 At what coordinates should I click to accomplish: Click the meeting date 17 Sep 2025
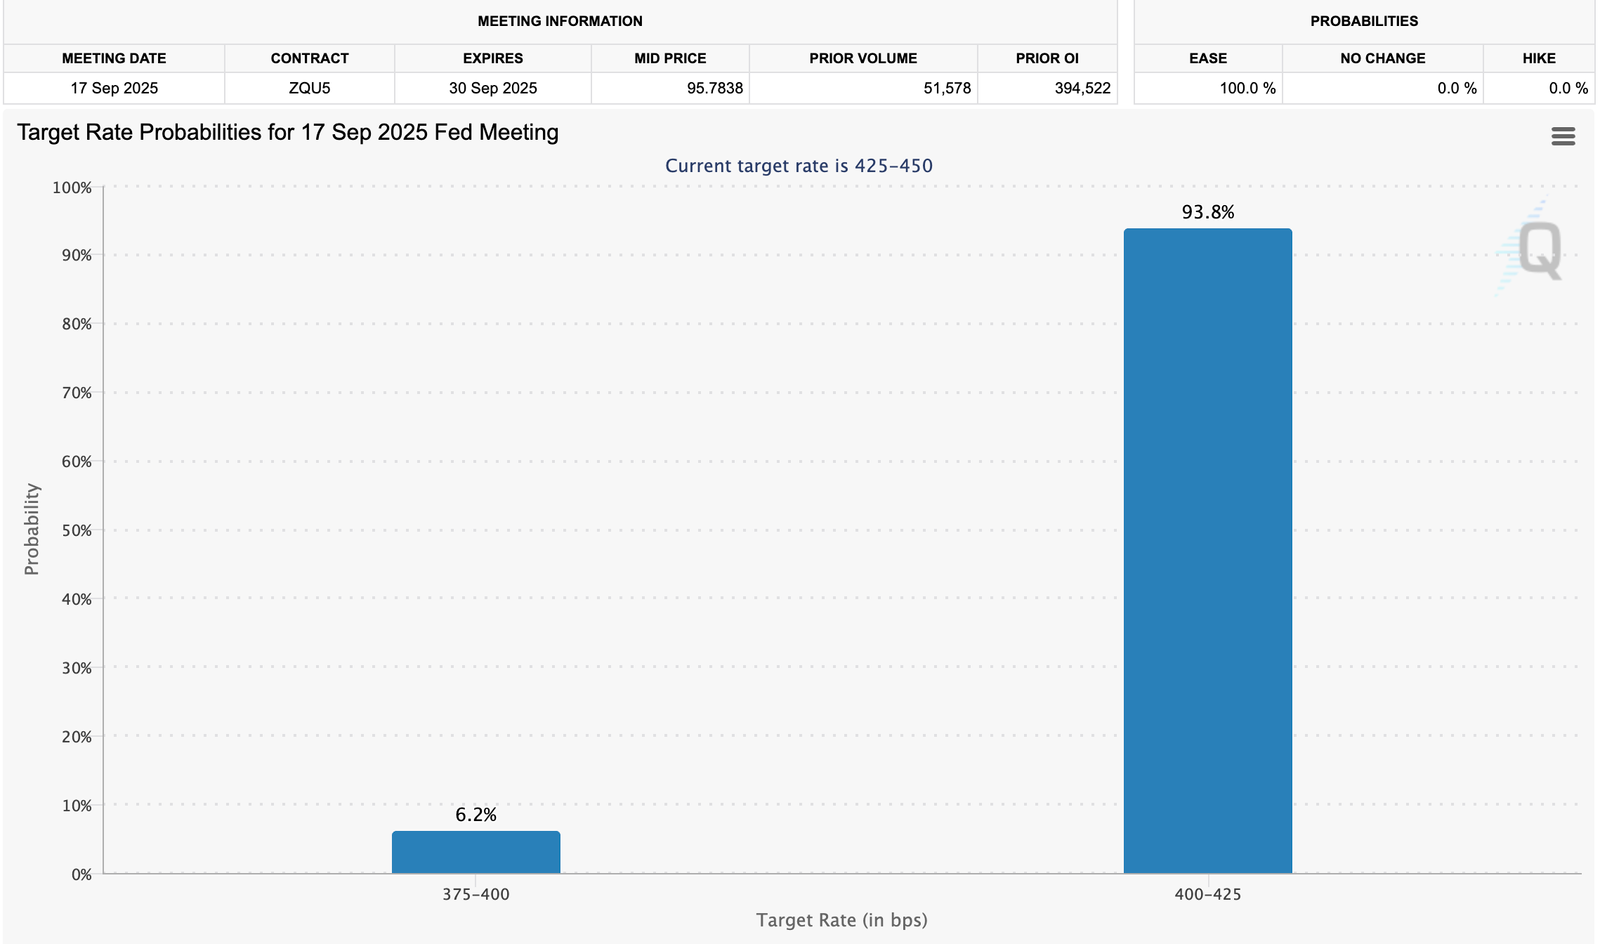coord(113,88)
